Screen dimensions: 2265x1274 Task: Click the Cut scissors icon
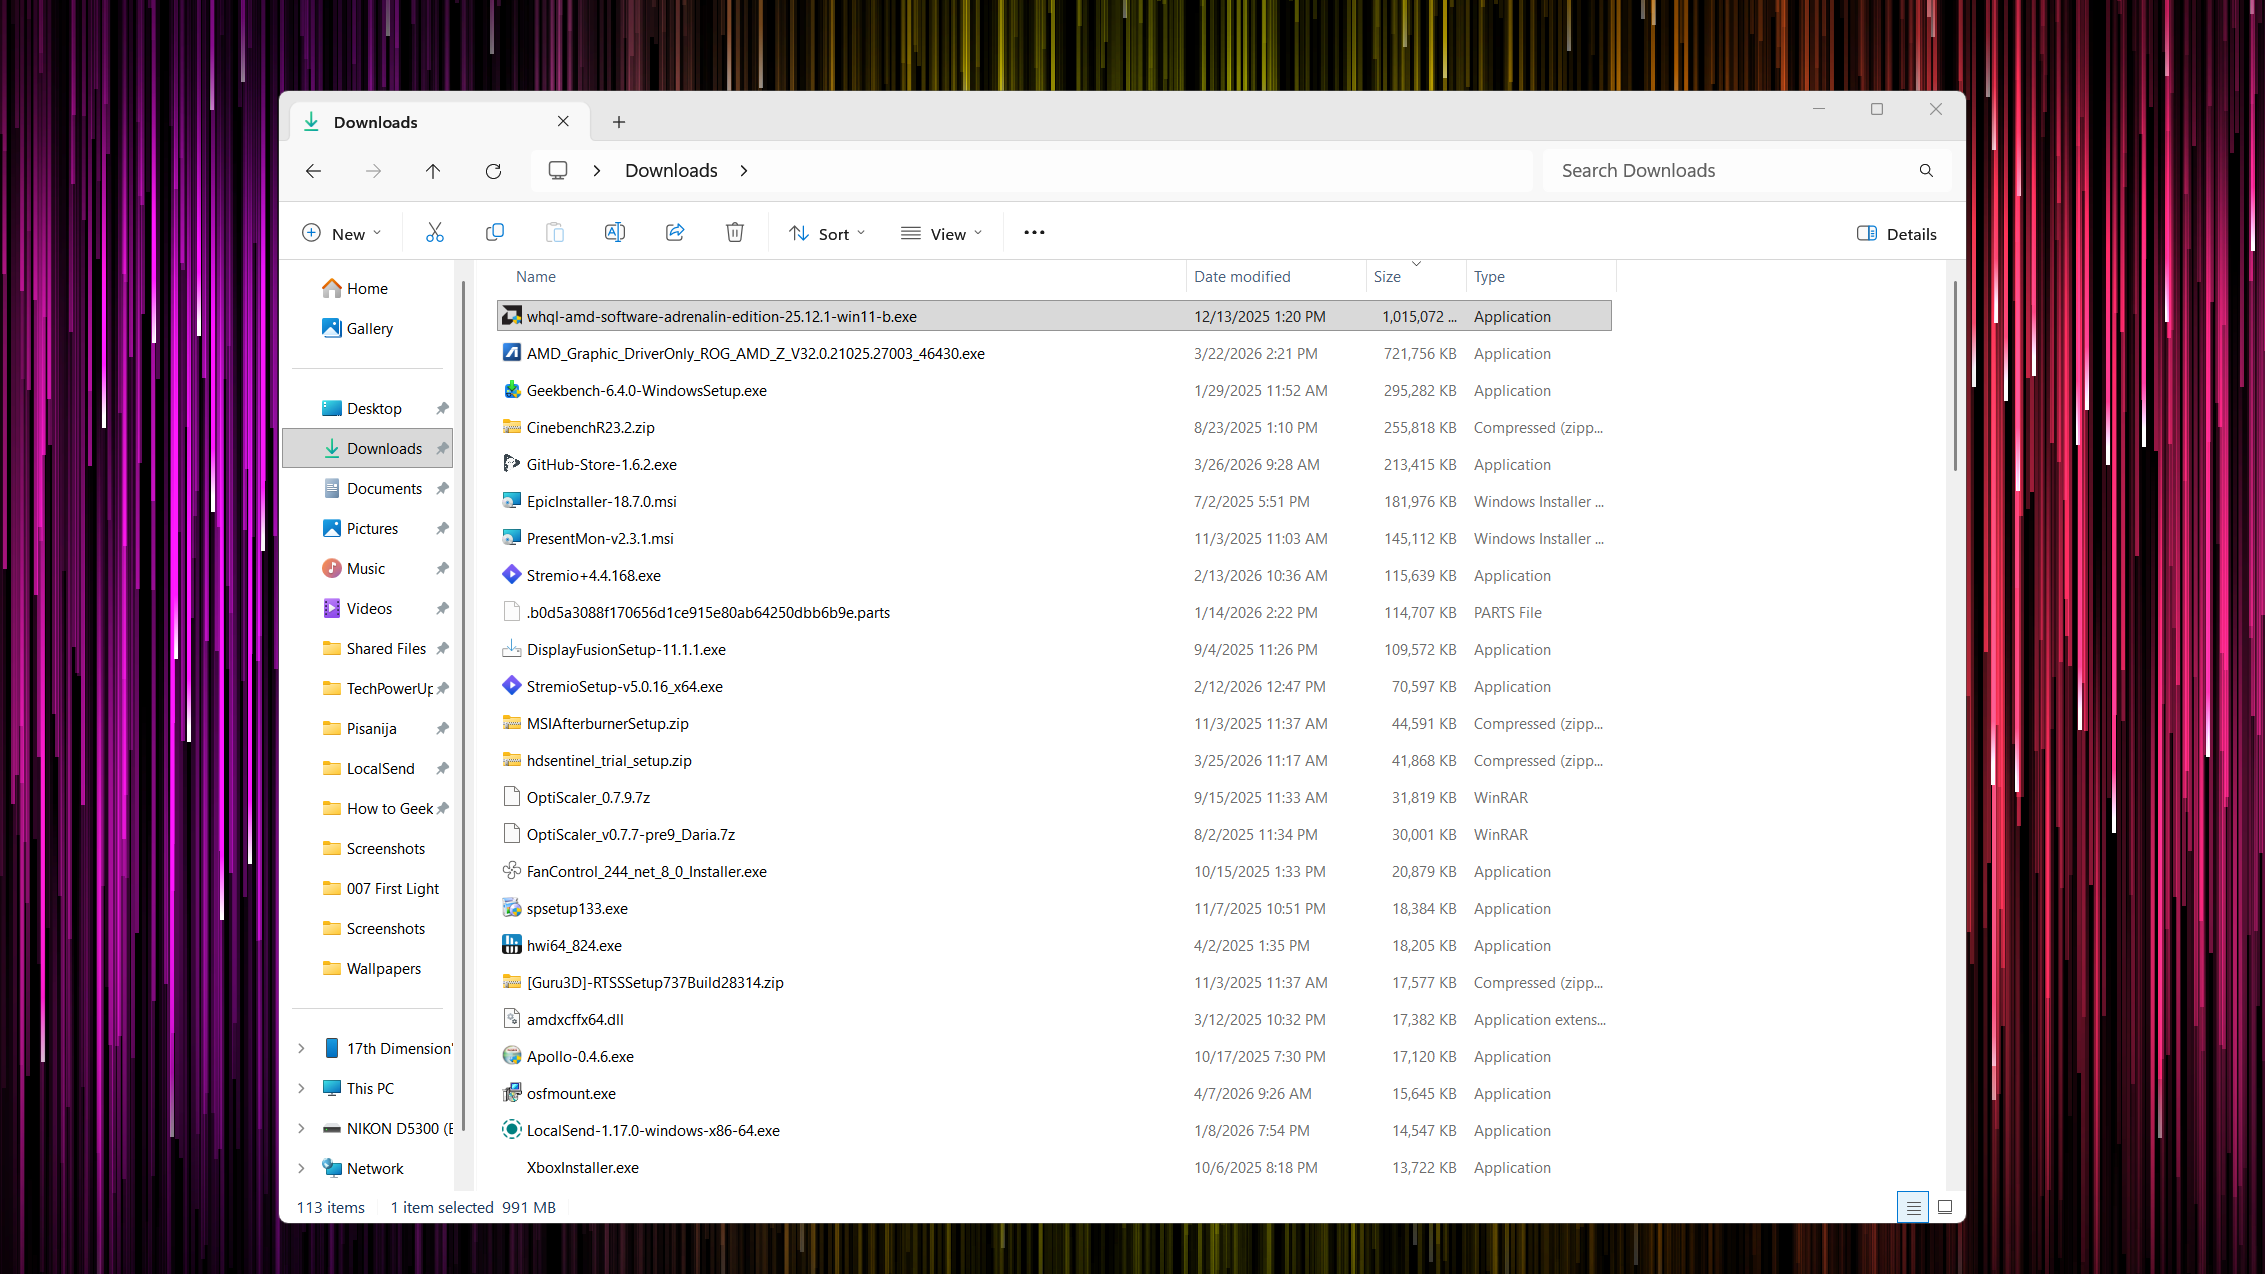click(x=434, y=233)
